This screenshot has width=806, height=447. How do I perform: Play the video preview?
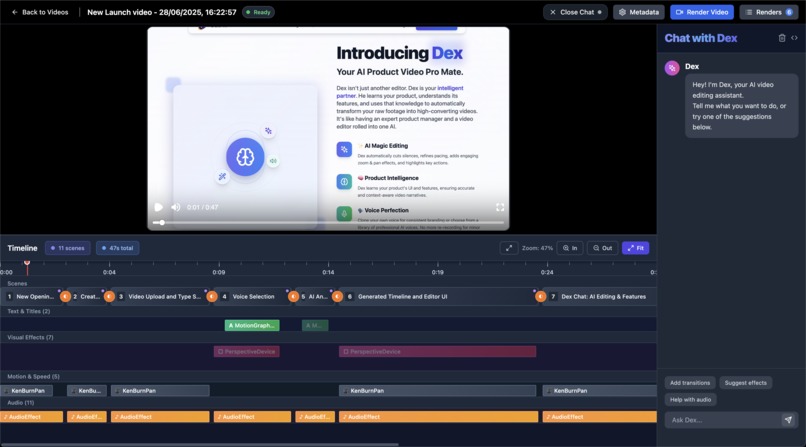point(158,207)
